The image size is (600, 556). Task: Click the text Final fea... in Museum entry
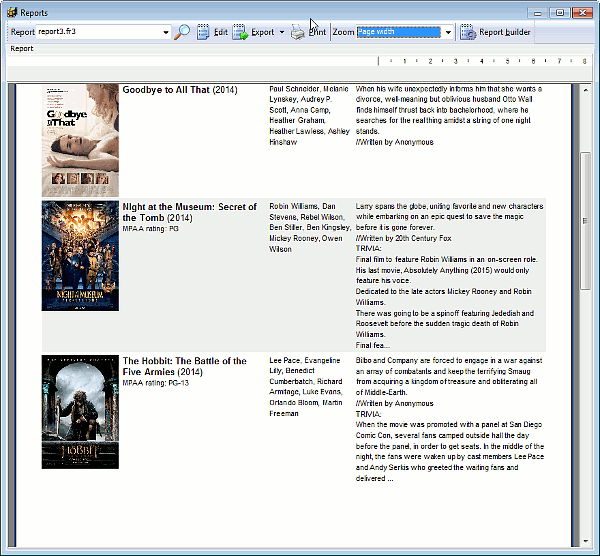tap(373, 346)
